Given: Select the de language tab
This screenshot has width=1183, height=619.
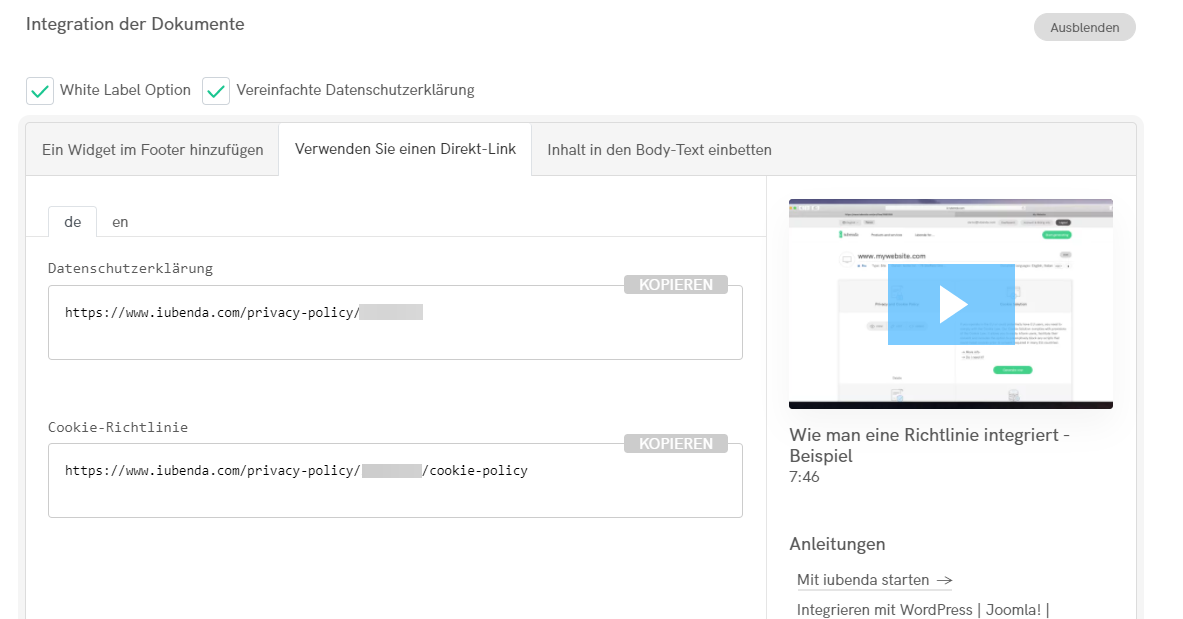Looking at the screenshot, I should tap(72, 222).
